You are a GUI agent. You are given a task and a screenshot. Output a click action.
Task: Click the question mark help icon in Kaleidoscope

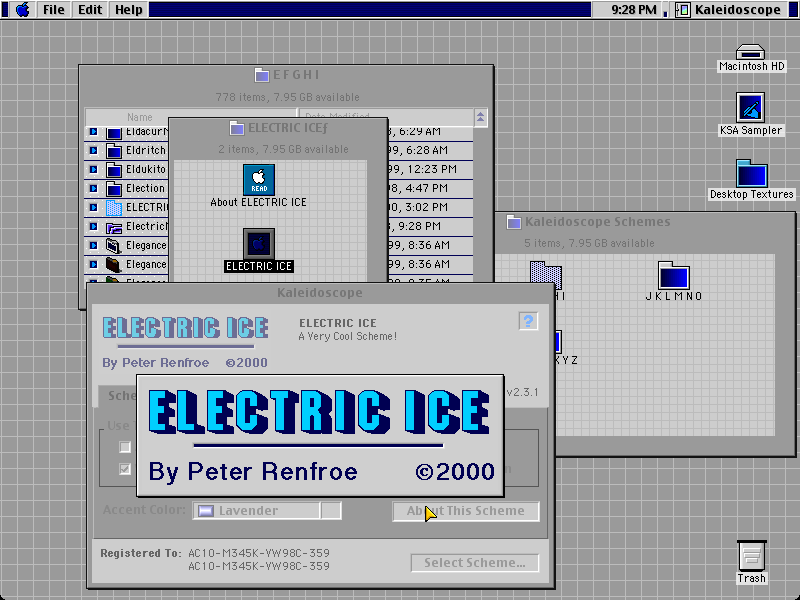528,321
